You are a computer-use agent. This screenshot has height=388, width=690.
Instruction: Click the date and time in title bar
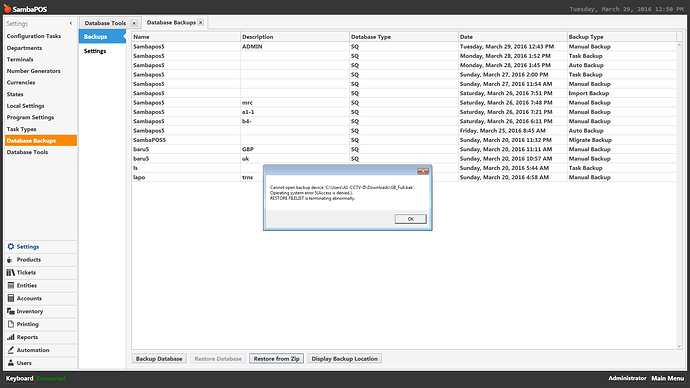click(x=627, y=9)
